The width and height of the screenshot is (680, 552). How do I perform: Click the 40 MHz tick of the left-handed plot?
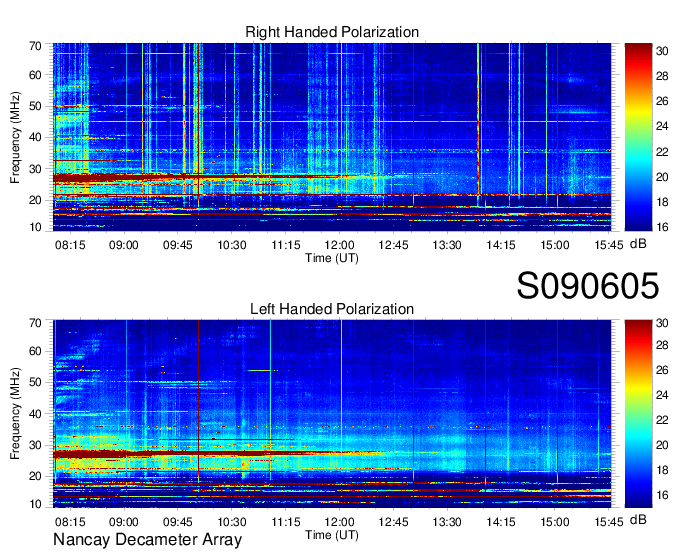pyautogui.click(x=35, y=414)
